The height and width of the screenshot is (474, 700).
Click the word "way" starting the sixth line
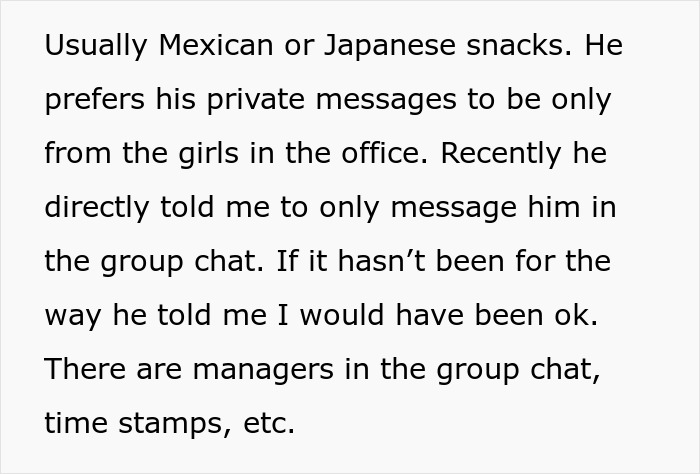[x=67, y=316]
